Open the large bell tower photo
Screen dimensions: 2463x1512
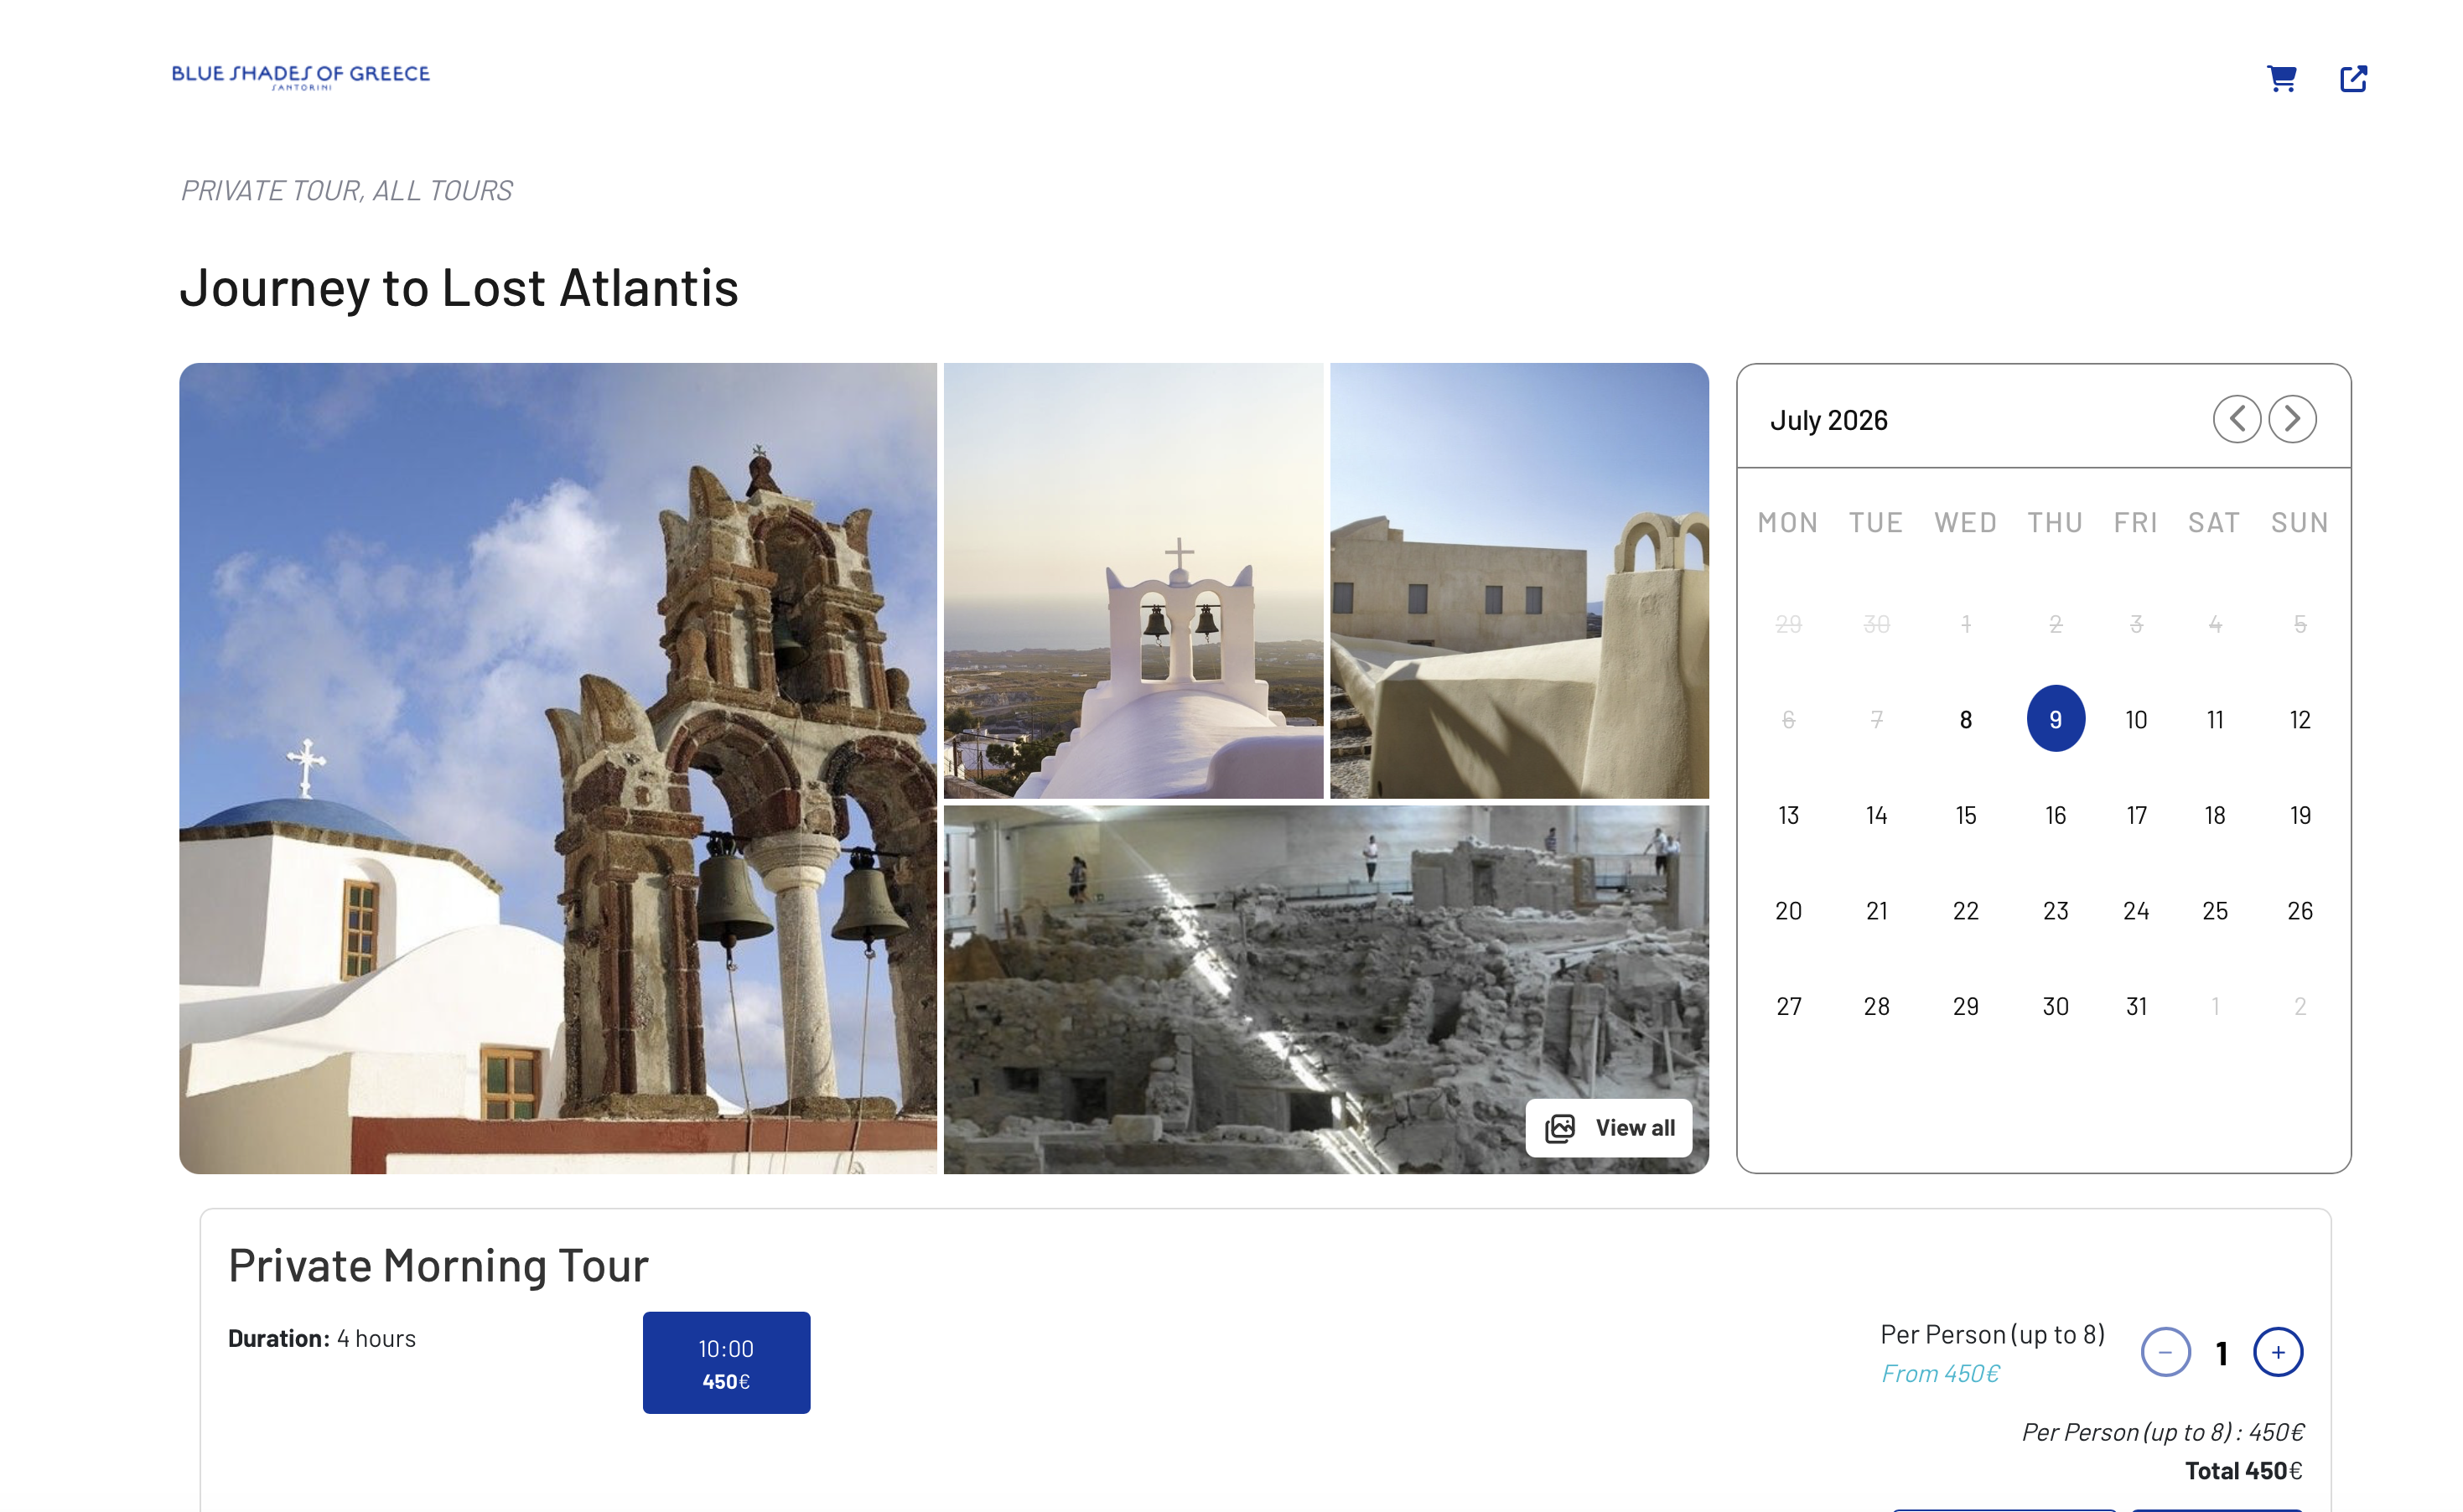tap(558, 768)
